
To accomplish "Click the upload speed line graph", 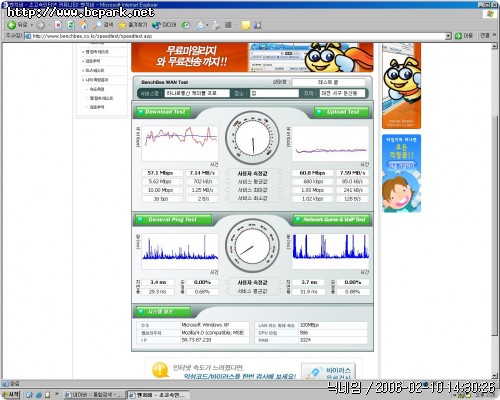I will tap(330, 143).
